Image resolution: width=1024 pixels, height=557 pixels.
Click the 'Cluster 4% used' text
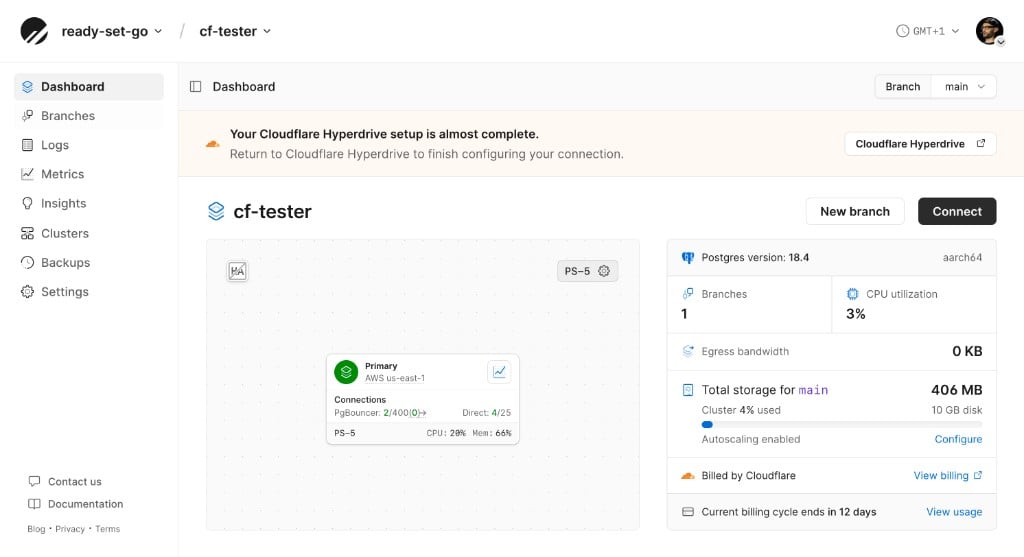click(741, 410)
